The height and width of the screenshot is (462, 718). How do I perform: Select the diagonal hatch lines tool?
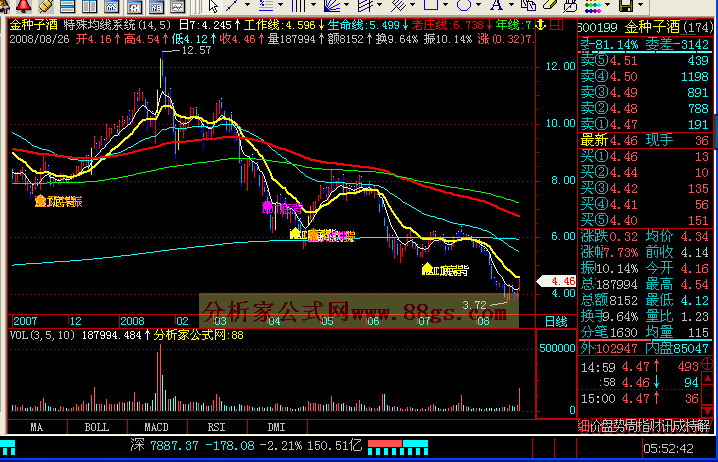pos(398,5)
